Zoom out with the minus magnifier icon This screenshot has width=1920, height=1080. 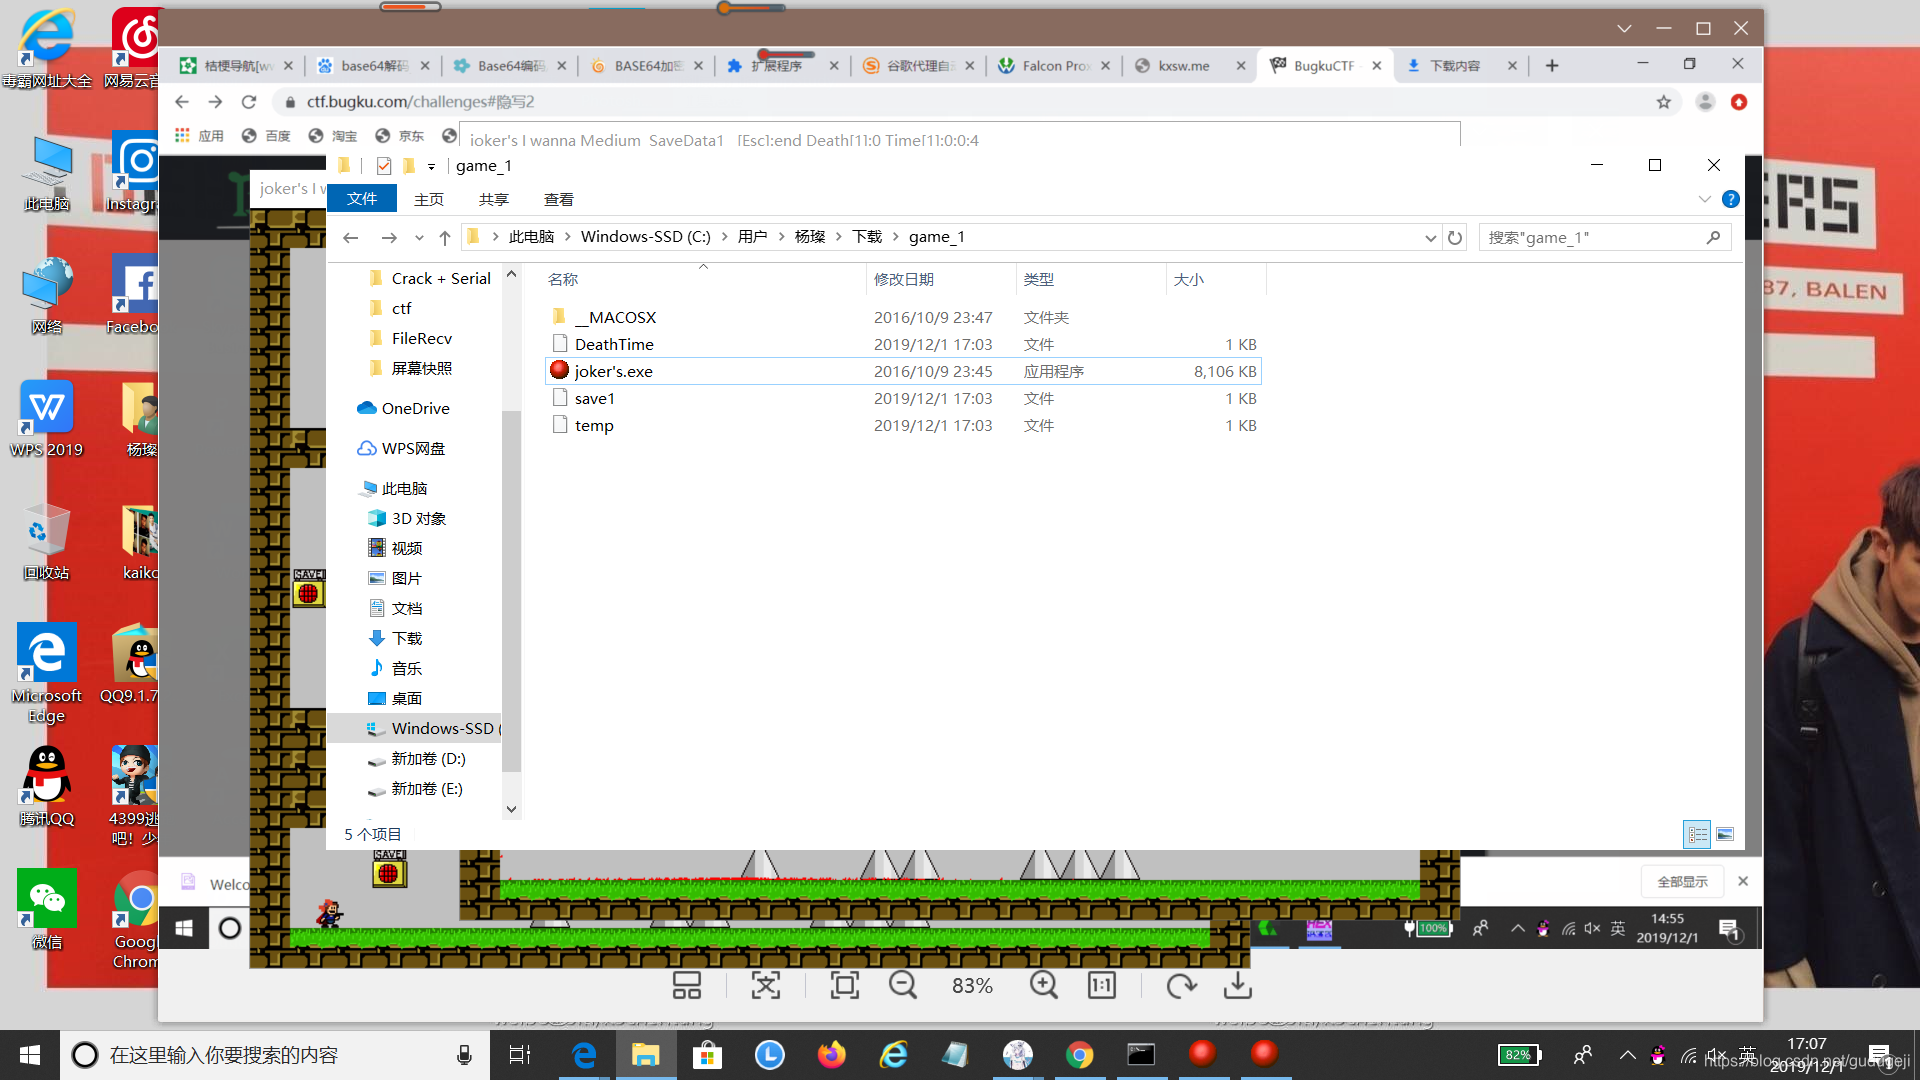pyautogui.click(x=903, y=986)
